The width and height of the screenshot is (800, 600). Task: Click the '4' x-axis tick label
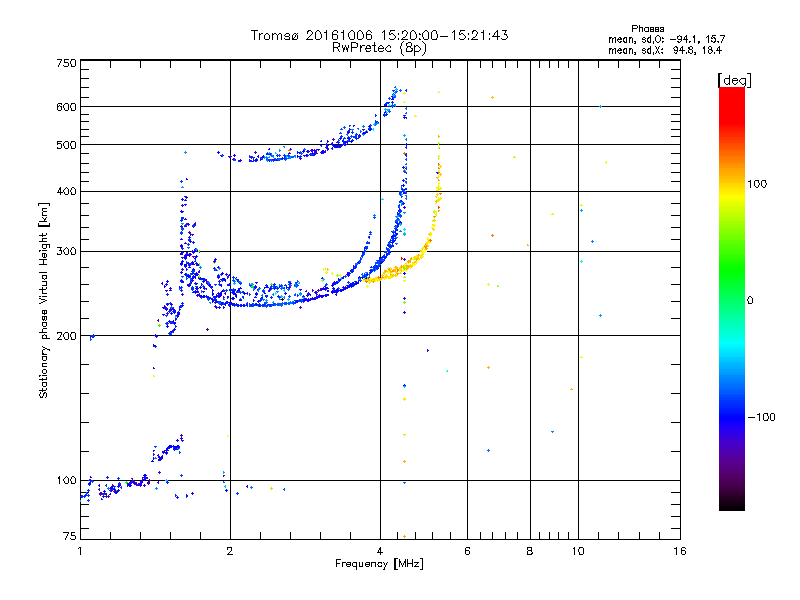coord(380,551)
